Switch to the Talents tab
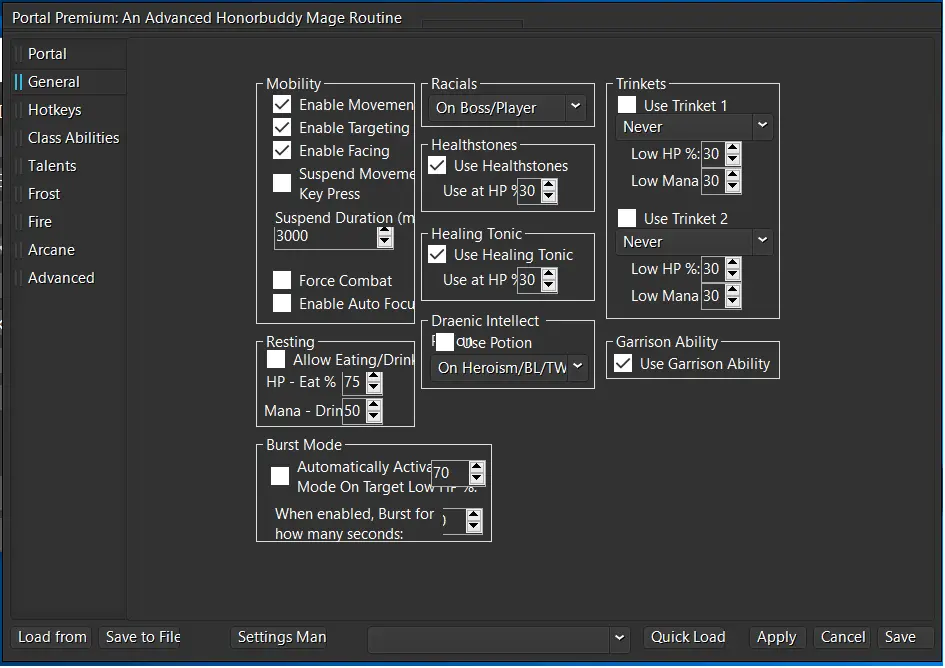 click(x=68, y=166)
